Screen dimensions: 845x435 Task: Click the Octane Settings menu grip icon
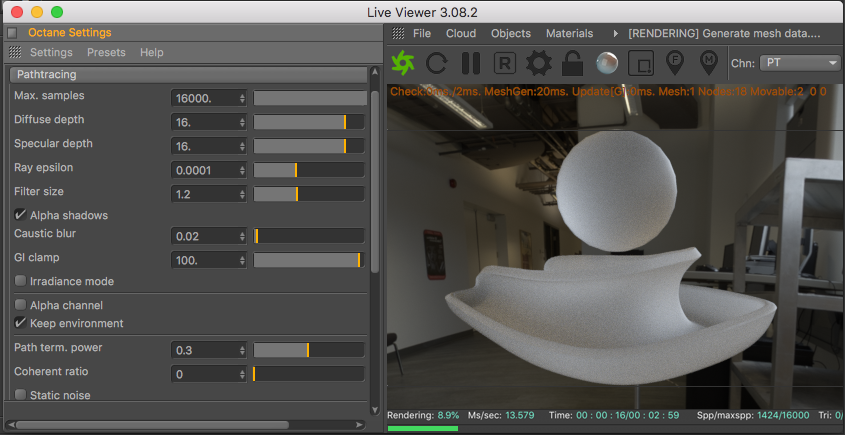[x=15, y=52]
